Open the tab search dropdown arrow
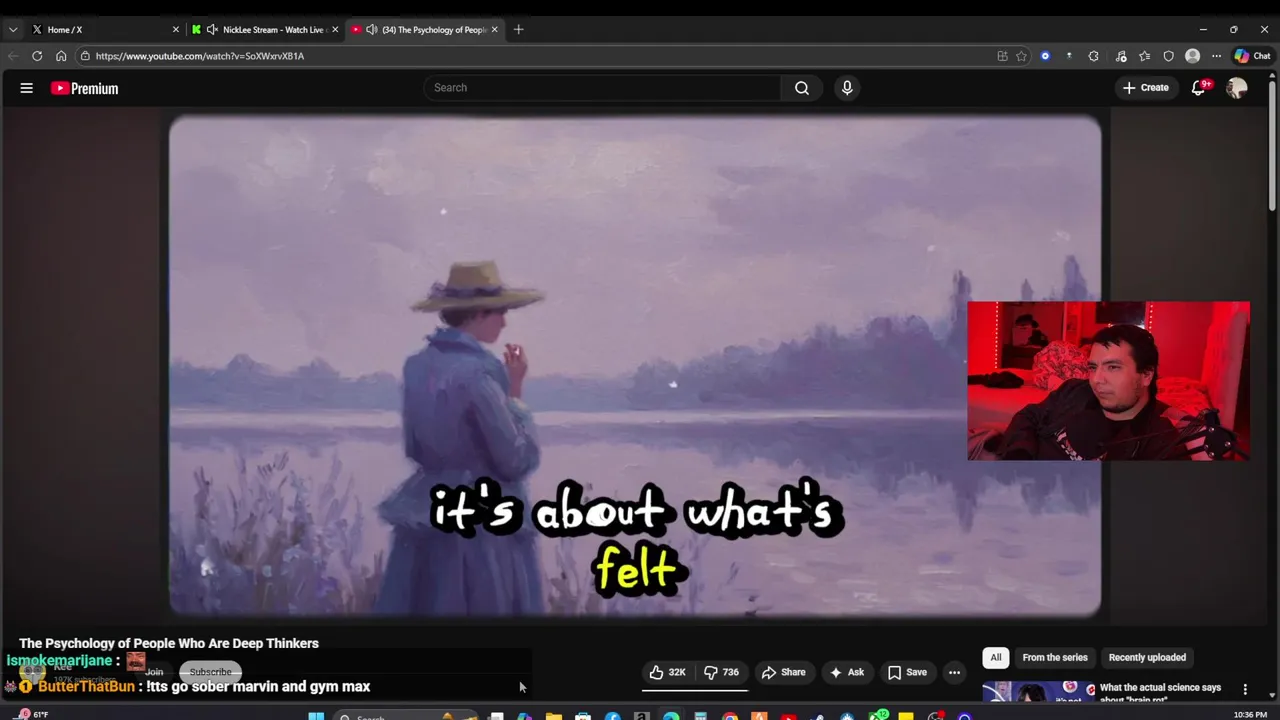 point(13,30)
